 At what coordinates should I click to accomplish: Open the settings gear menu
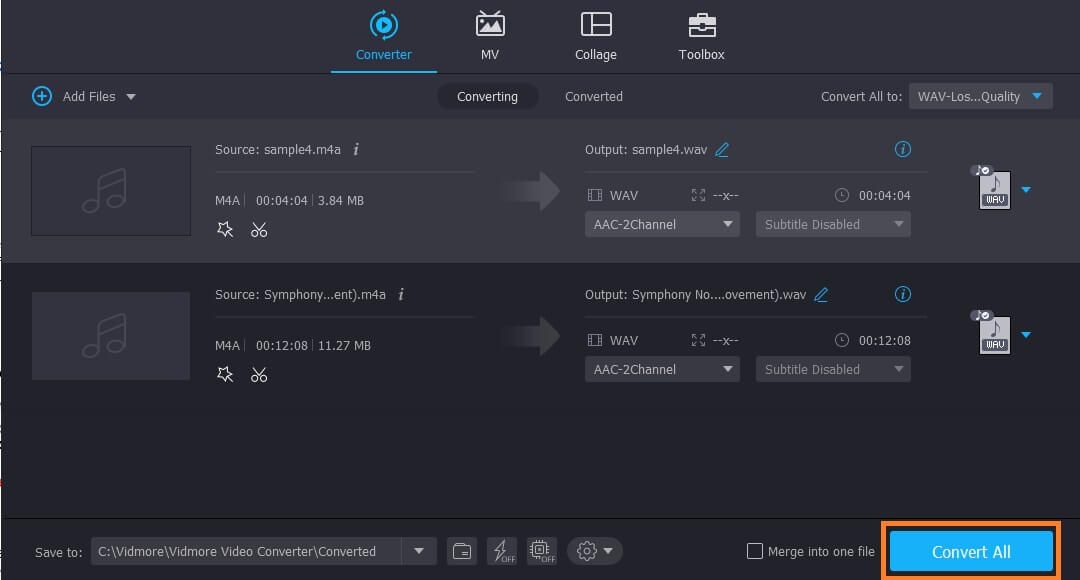pos(588,551)
